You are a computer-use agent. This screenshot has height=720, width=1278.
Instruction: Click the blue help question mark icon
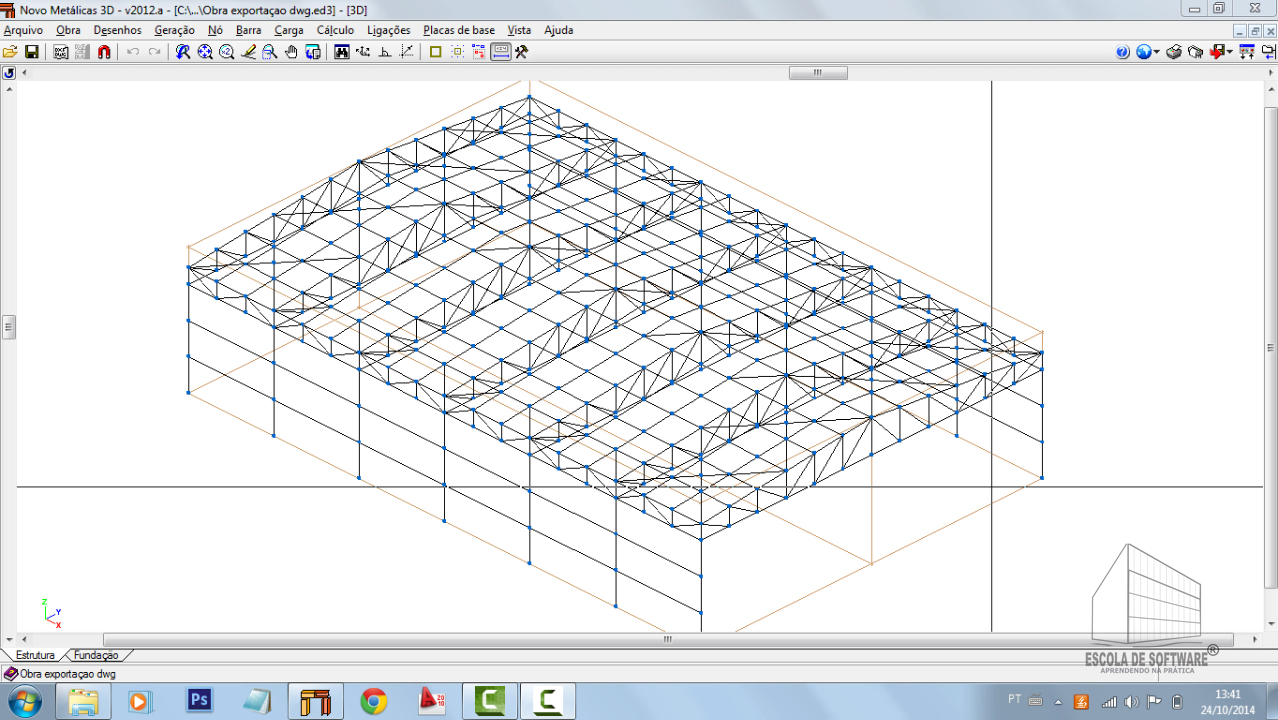(x=1122, y=52)
